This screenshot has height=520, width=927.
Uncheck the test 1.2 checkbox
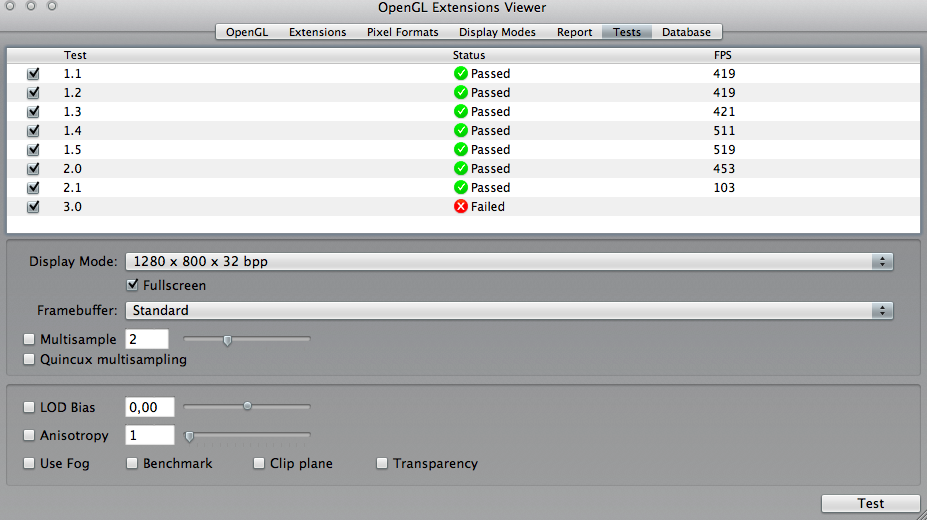(33, 93)
